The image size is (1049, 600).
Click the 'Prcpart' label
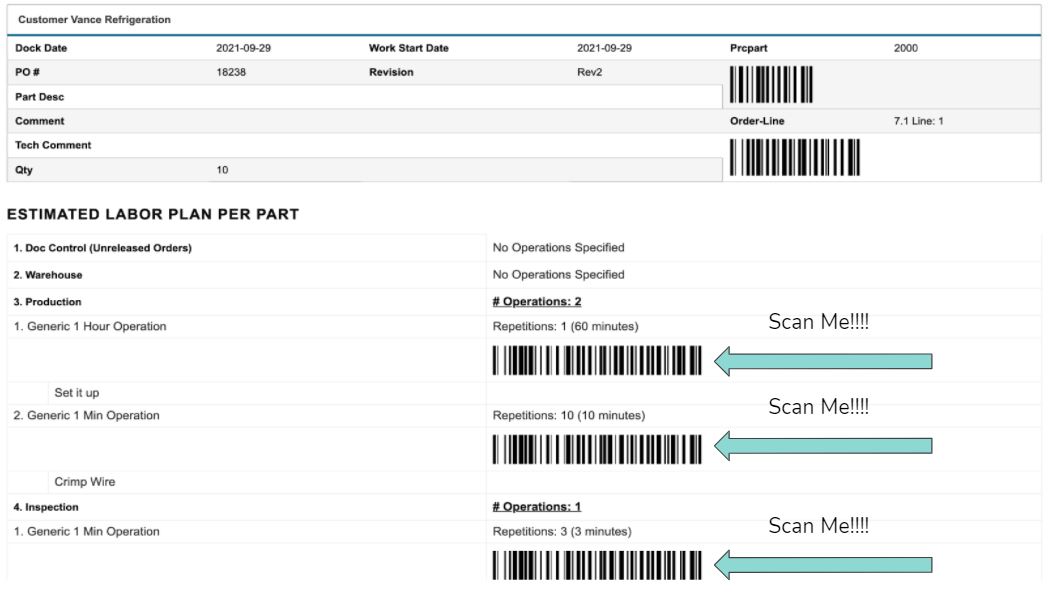tap(749, 48)
